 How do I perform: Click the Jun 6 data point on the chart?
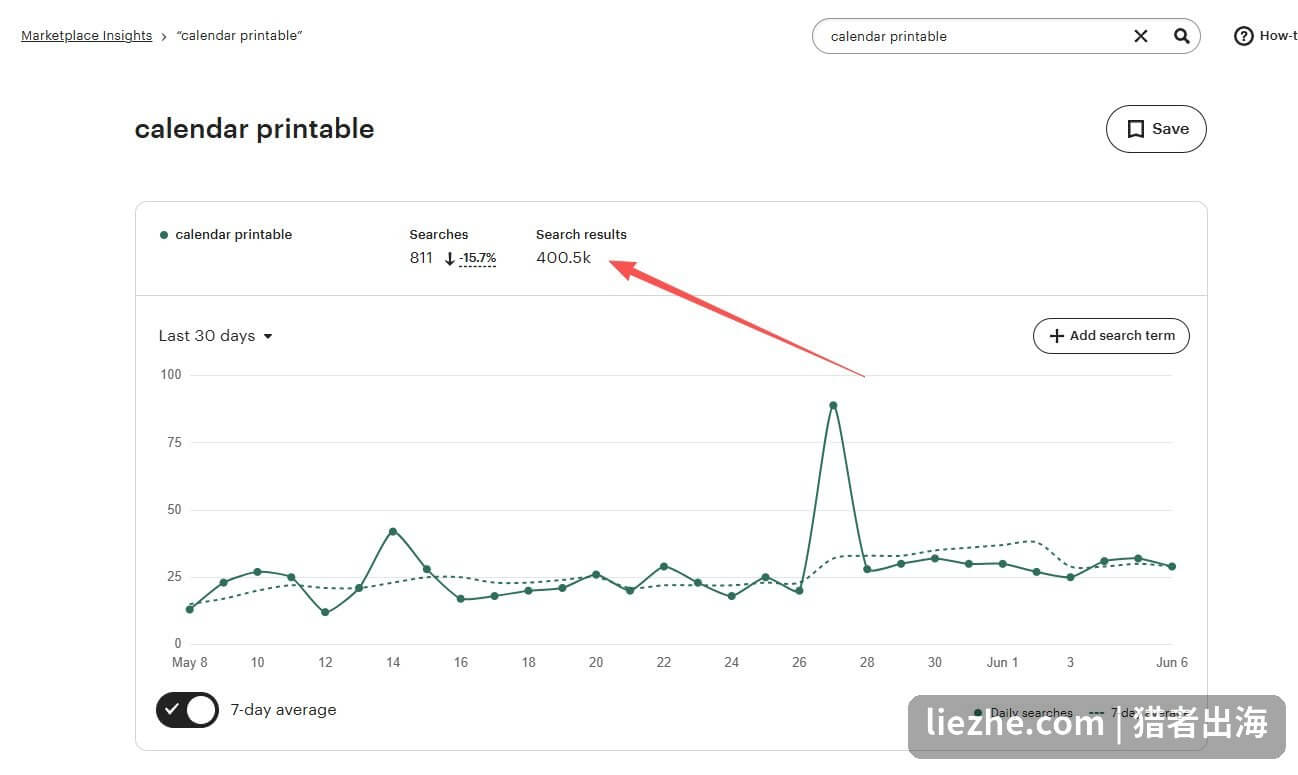pyautogui.click(x=1172, y=566)
